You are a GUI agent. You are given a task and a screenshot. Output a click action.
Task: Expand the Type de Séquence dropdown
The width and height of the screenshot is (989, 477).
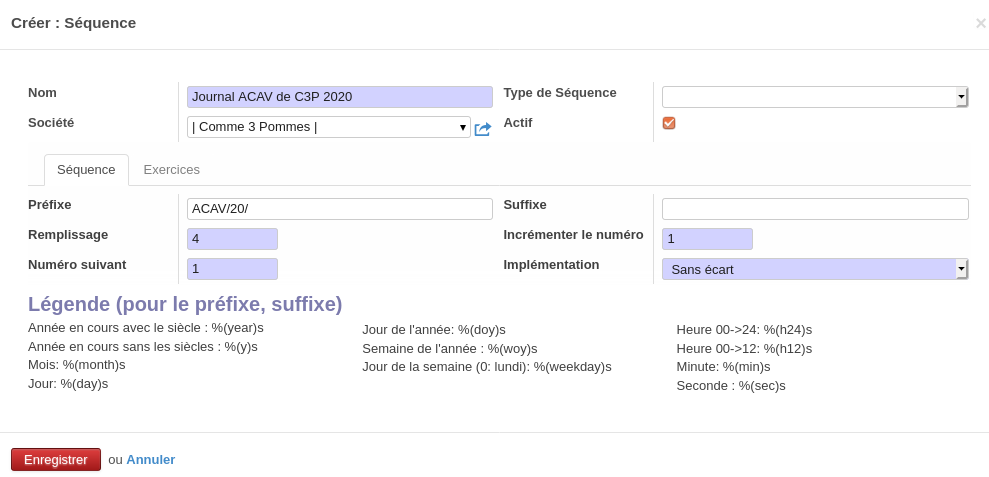point(961,97)
